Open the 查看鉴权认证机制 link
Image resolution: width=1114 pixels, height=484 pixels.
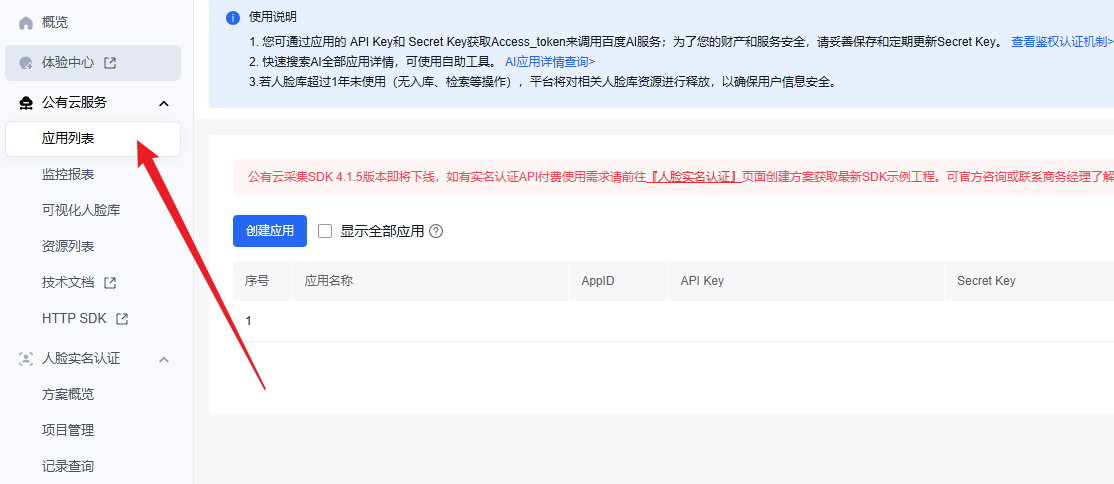1062,41
